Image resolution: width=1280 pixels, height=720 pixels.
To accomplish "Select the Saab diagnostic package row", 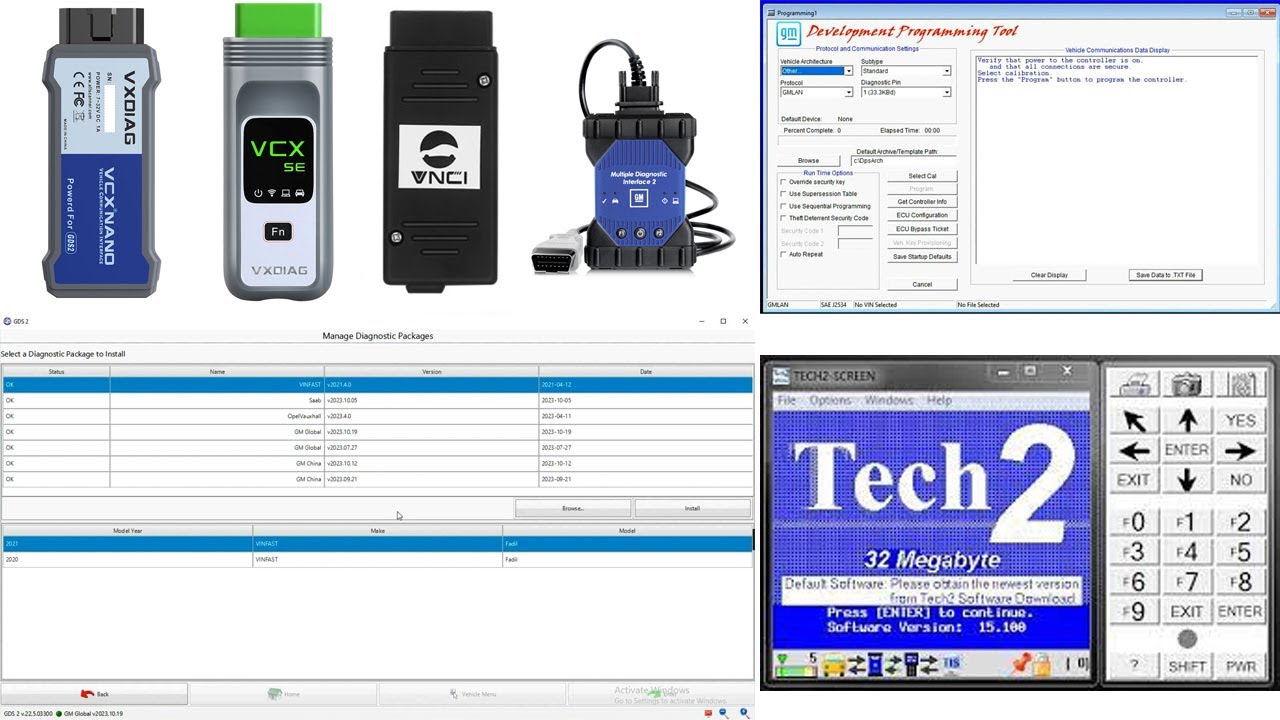I will [x=377, y=400].
